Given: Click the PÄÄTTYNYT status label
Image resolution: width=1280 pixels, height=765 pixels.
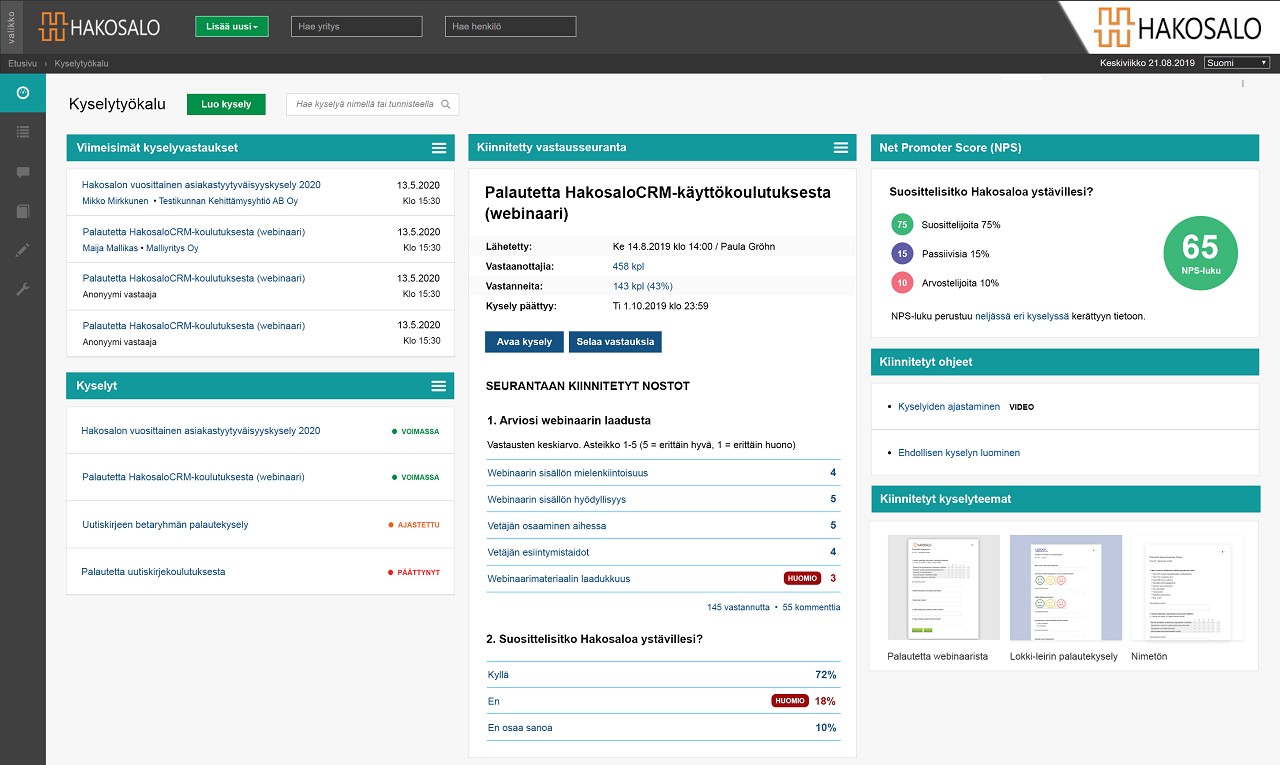Looking at the screenshot, I should tap(418, 573).
